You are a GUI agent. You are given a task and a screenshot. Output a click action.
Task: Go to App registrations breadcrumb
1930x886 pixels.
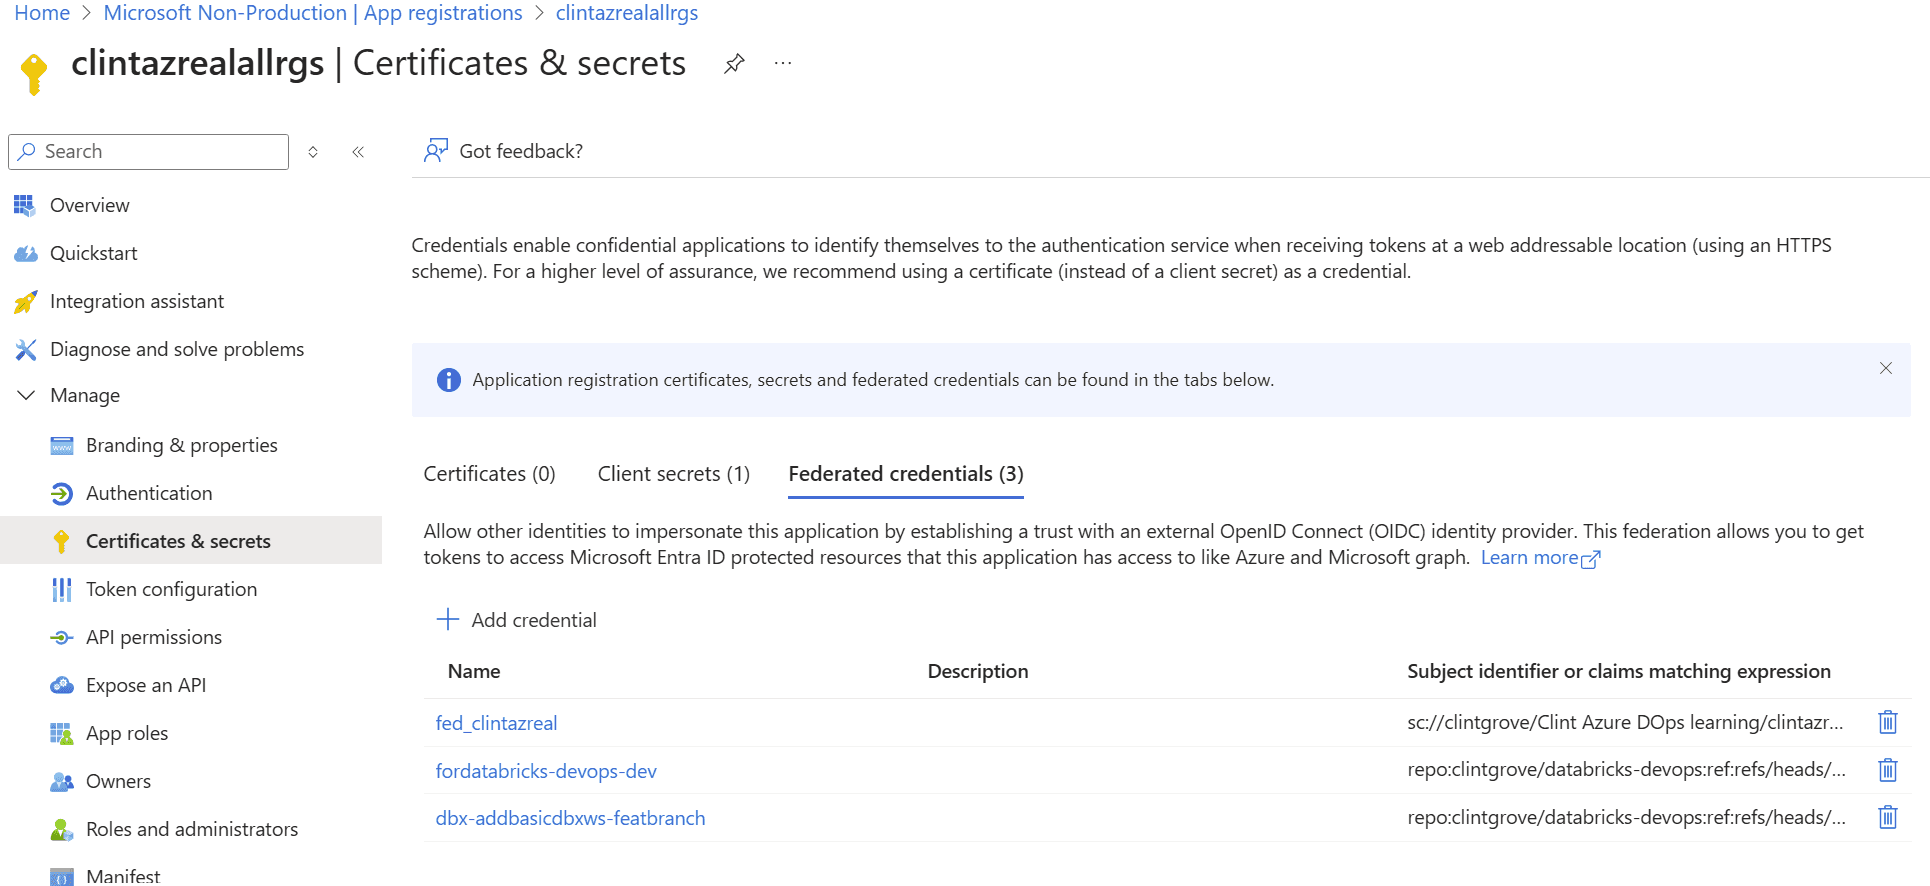(313, 13)
